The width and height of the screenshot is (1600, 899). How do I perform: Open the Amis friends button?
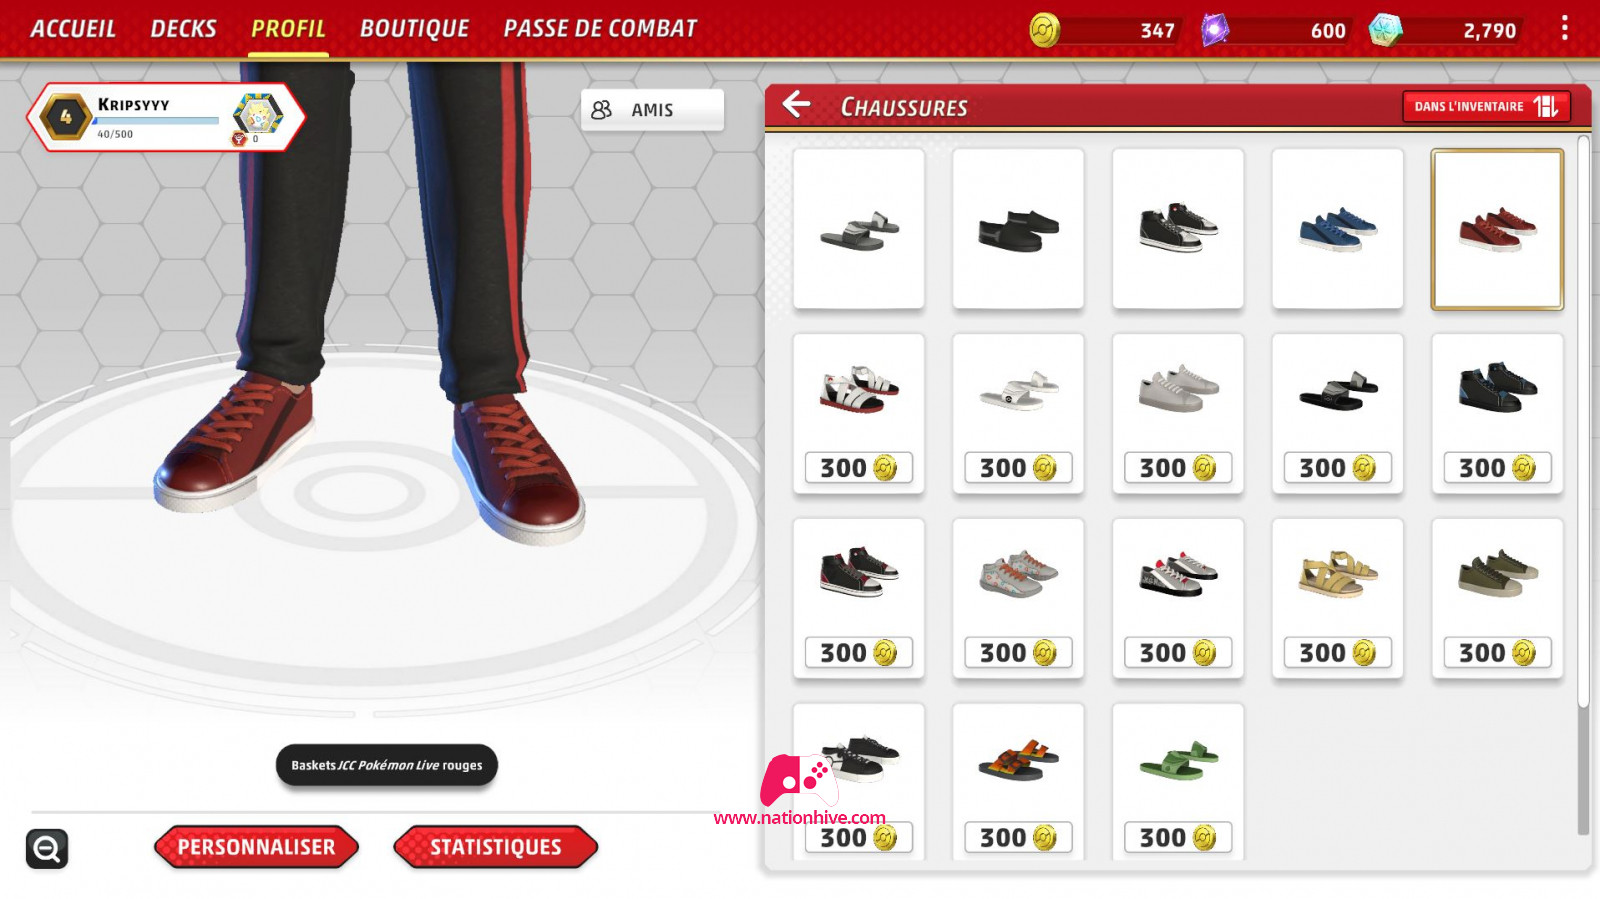point(652,110)
